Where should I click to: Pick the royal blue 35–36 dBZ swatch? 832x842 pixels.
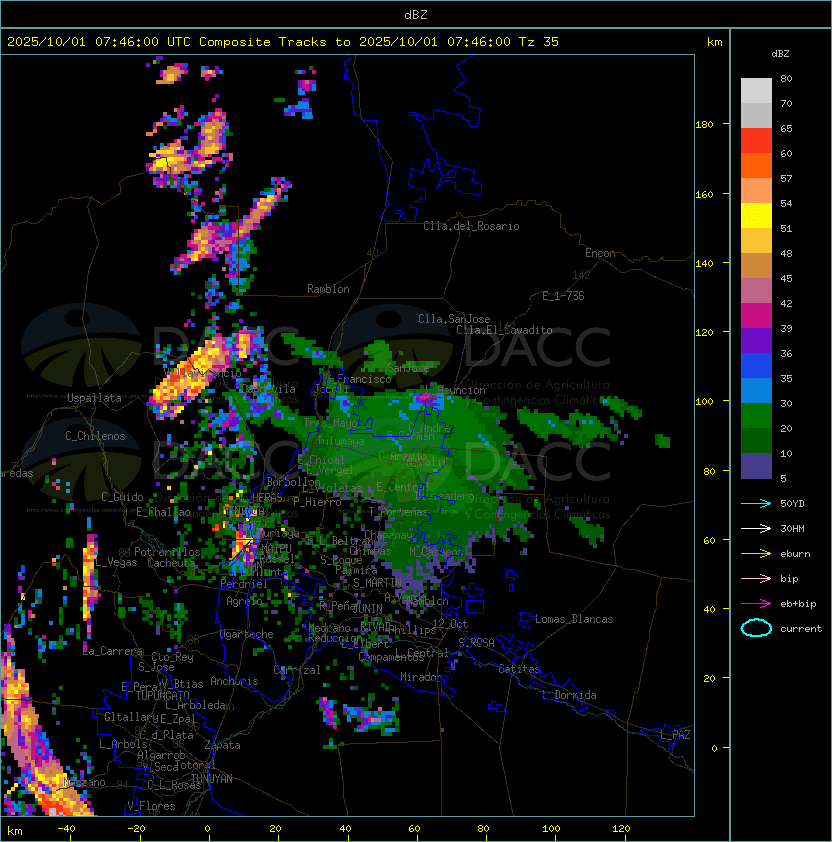(756, 366)
